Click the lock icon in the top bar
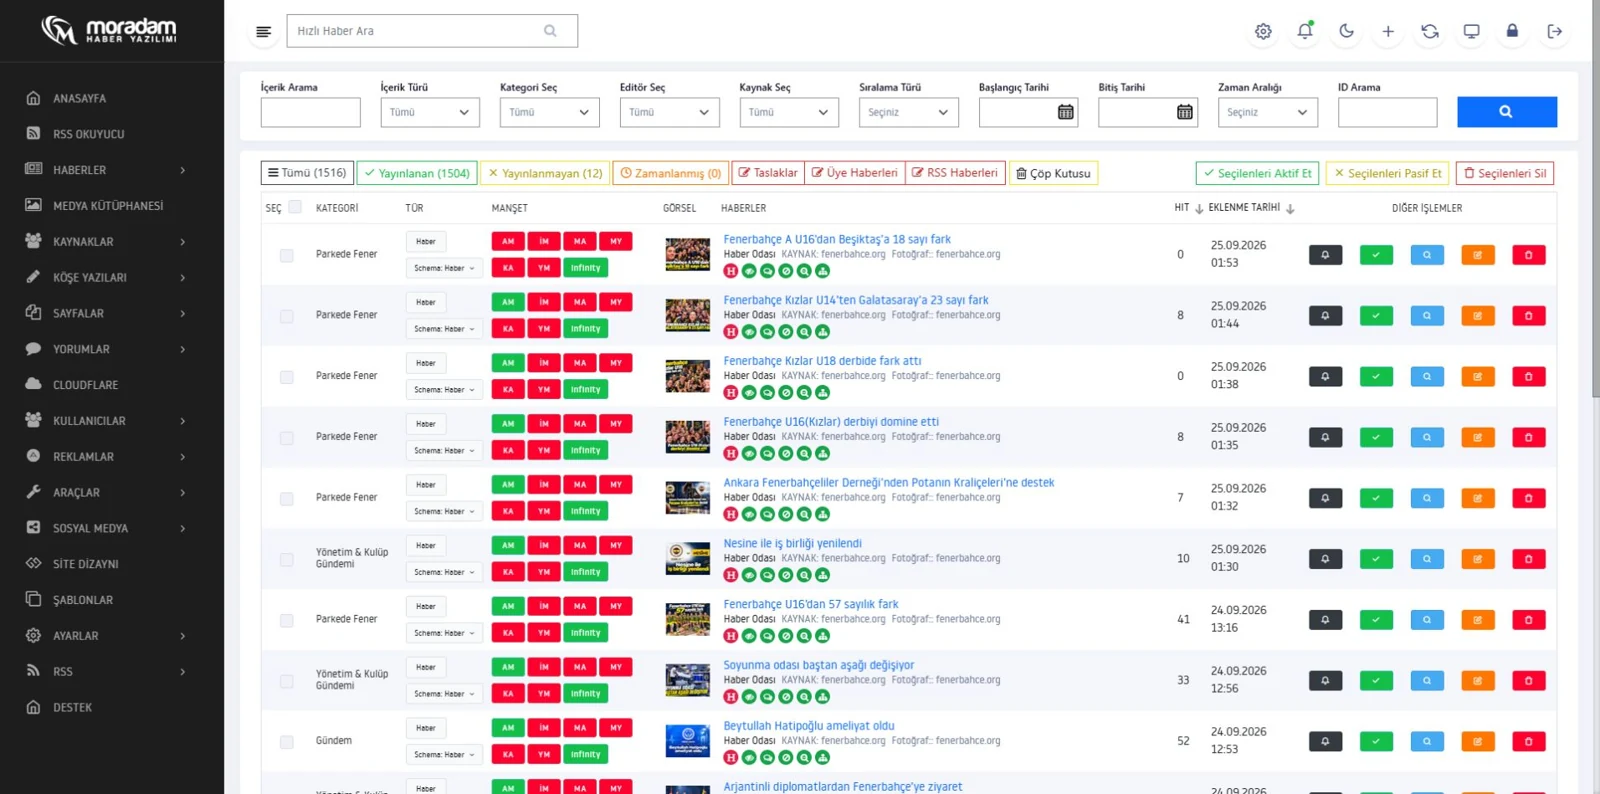 point(1512,31)
